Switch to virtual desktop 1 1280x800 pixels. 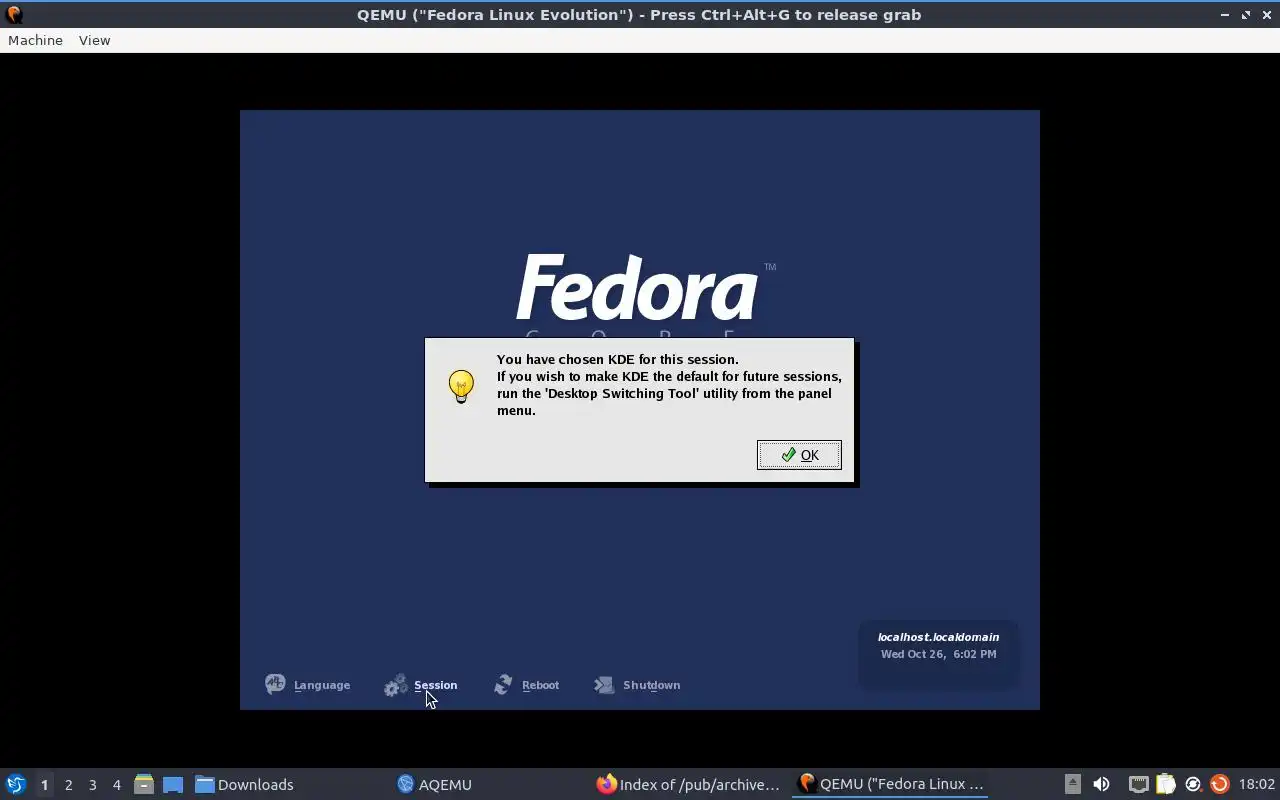[x=44, y=785]
